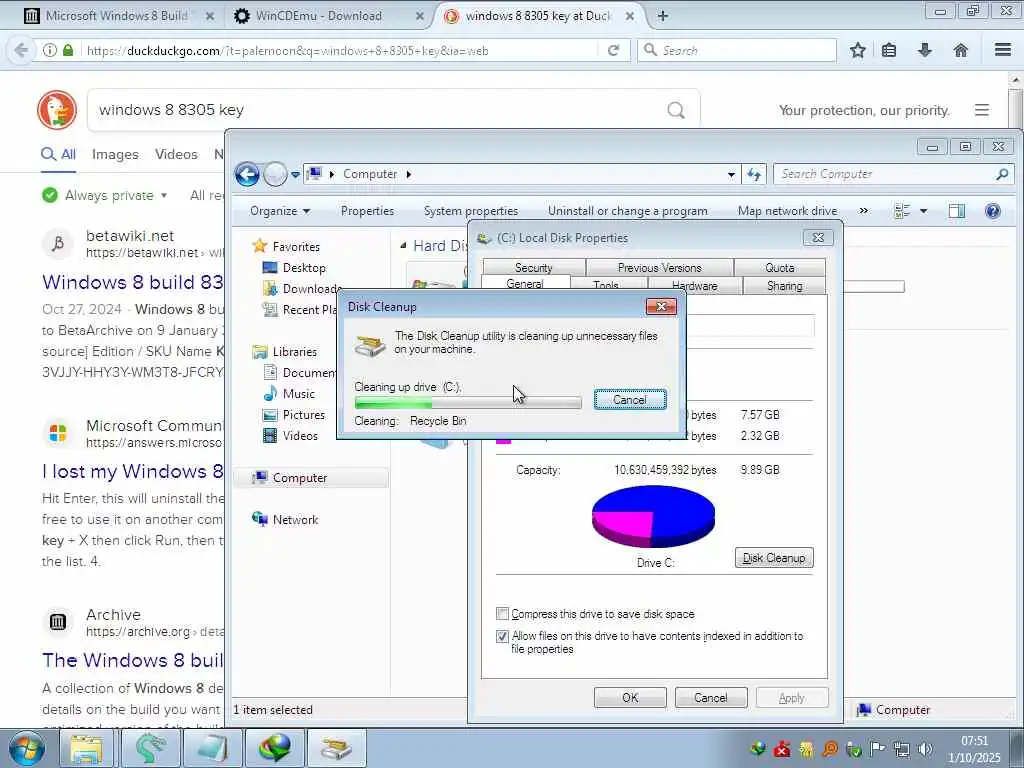Open Explorer address bar history dropdown

731,174
